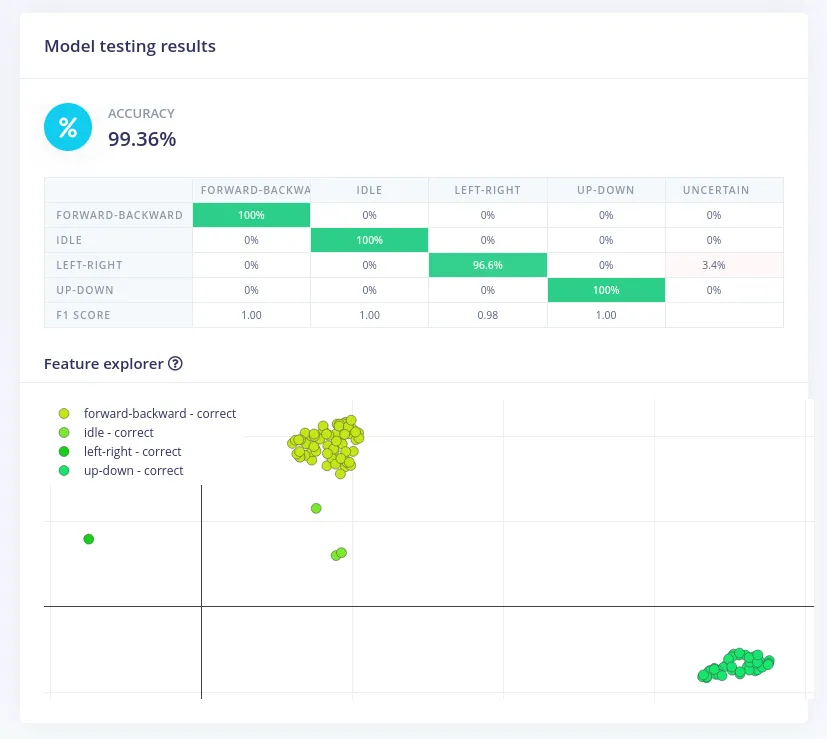This screenshot has width=827, height=739.
Task: Click the question mark beside Feature explorer
Action: click(x=176, y=364)
